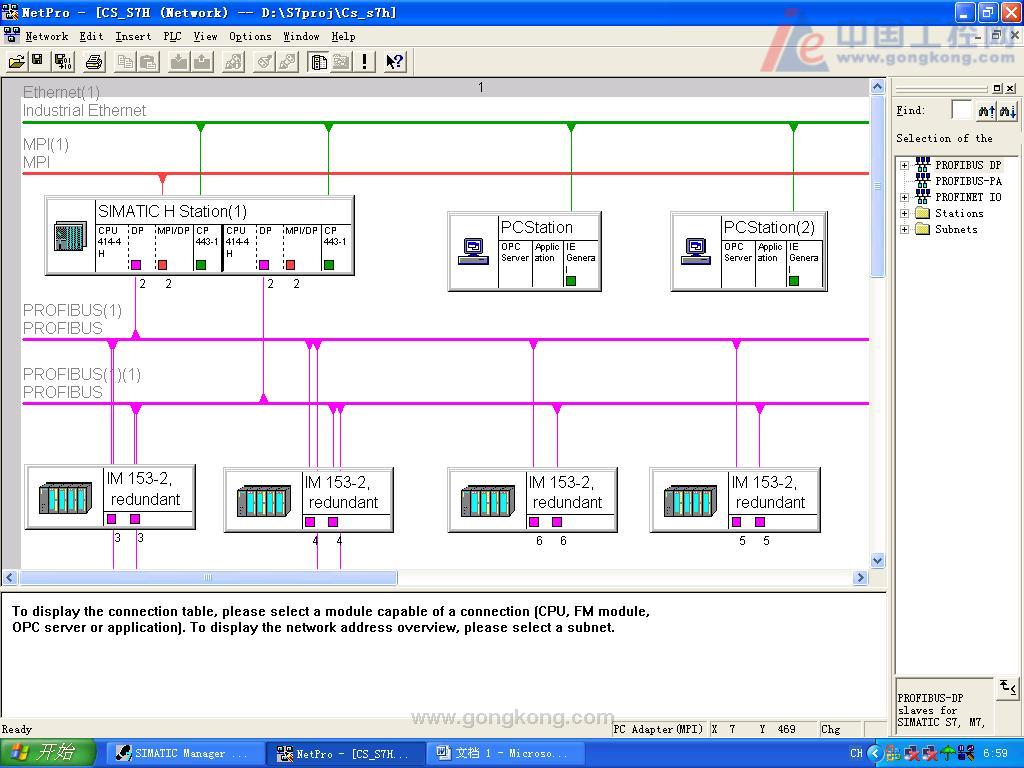
Task: Click the catalog info toggle icon at bottom right
Action: click(1008, 687)
